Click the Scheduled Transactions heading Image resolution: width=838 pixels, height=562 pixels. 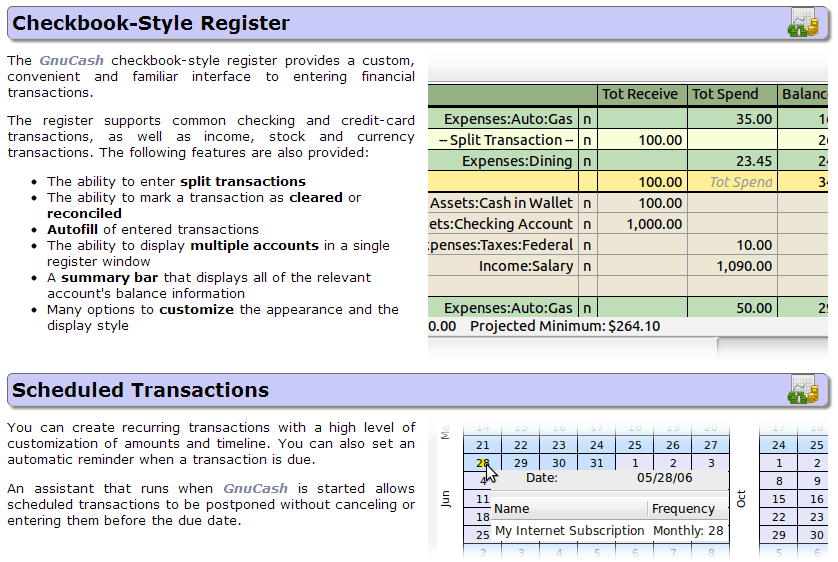(x=141, y=390)
